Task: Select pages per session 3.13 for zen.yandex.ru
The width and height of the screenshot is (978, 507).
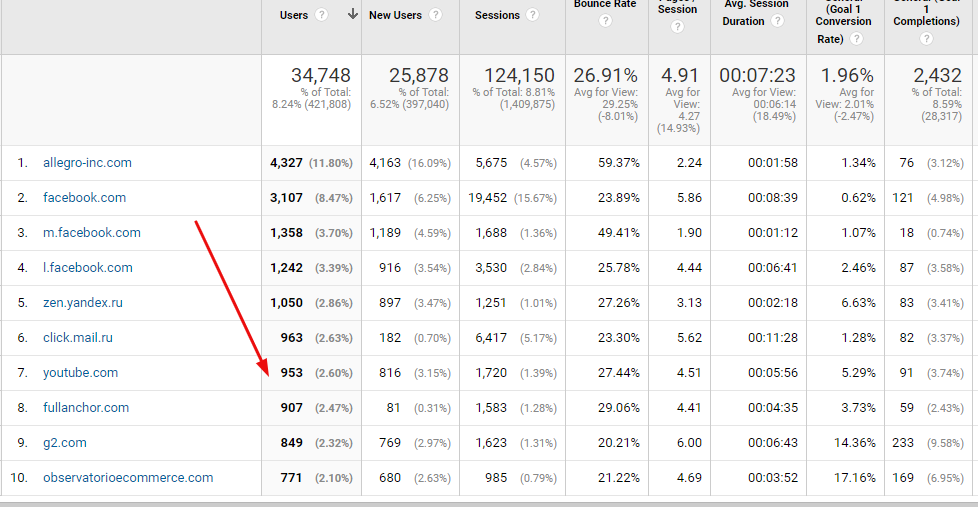Action: point(689,302)
